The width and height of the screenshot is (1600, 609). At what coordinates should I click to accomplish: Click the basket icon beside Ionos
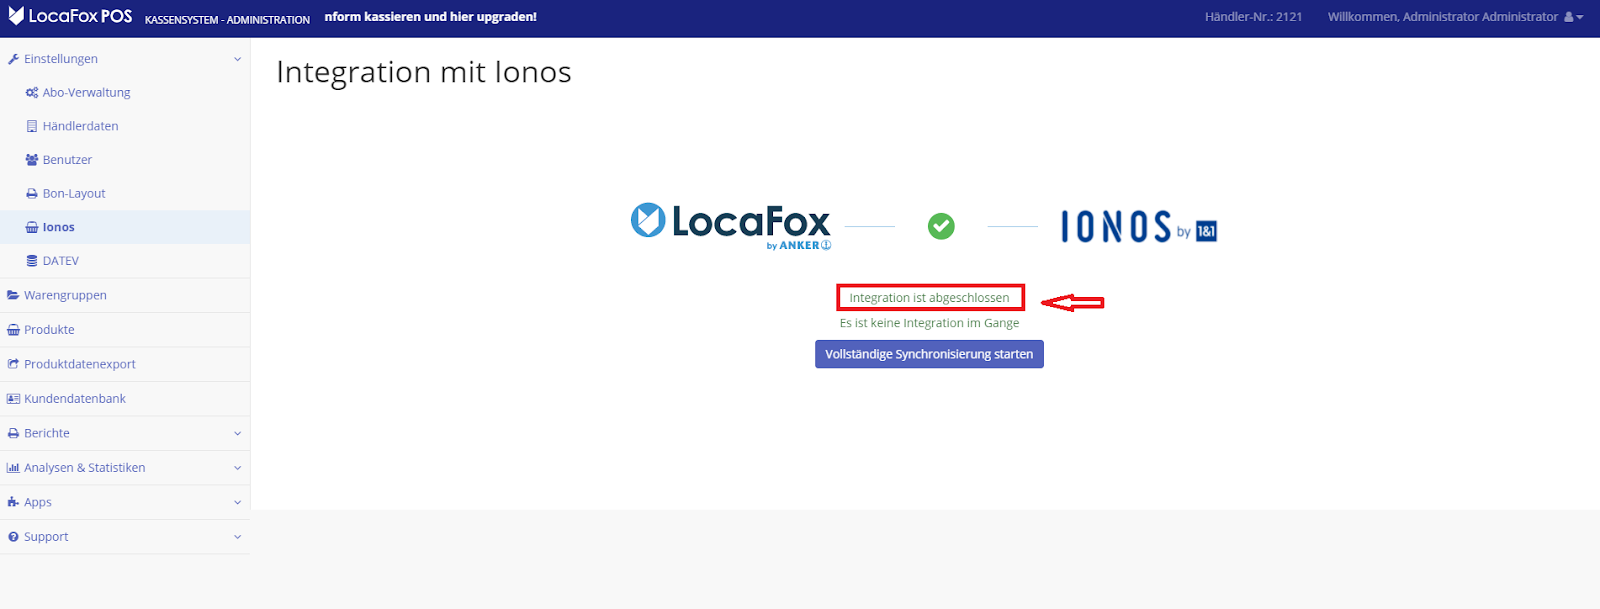click(32, 228)
